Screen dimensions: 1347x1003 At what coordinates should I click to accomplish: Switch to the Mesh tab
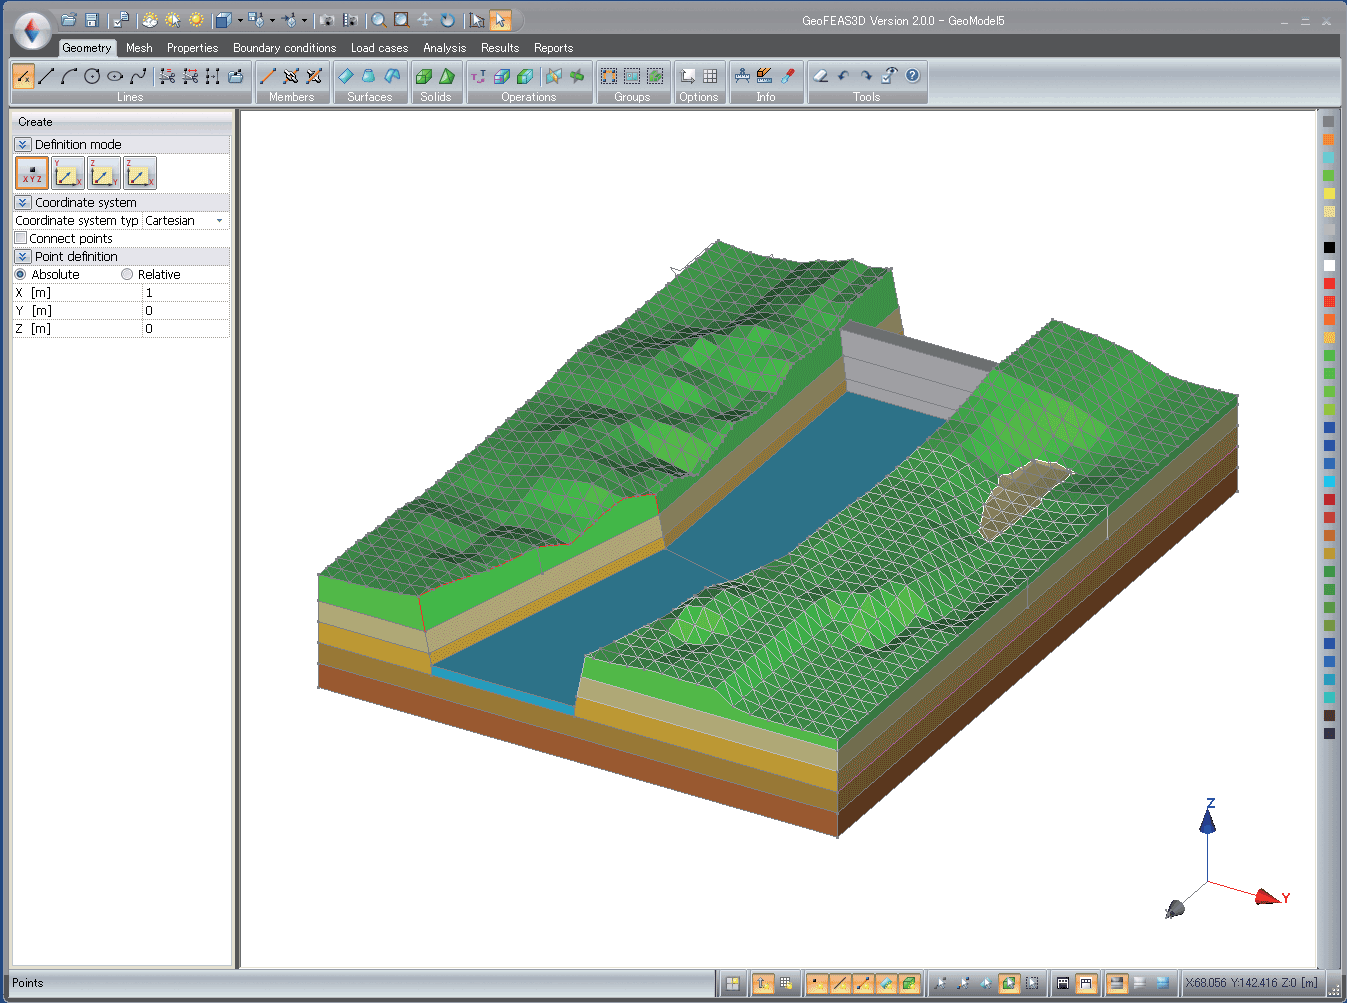pos(139,48)
